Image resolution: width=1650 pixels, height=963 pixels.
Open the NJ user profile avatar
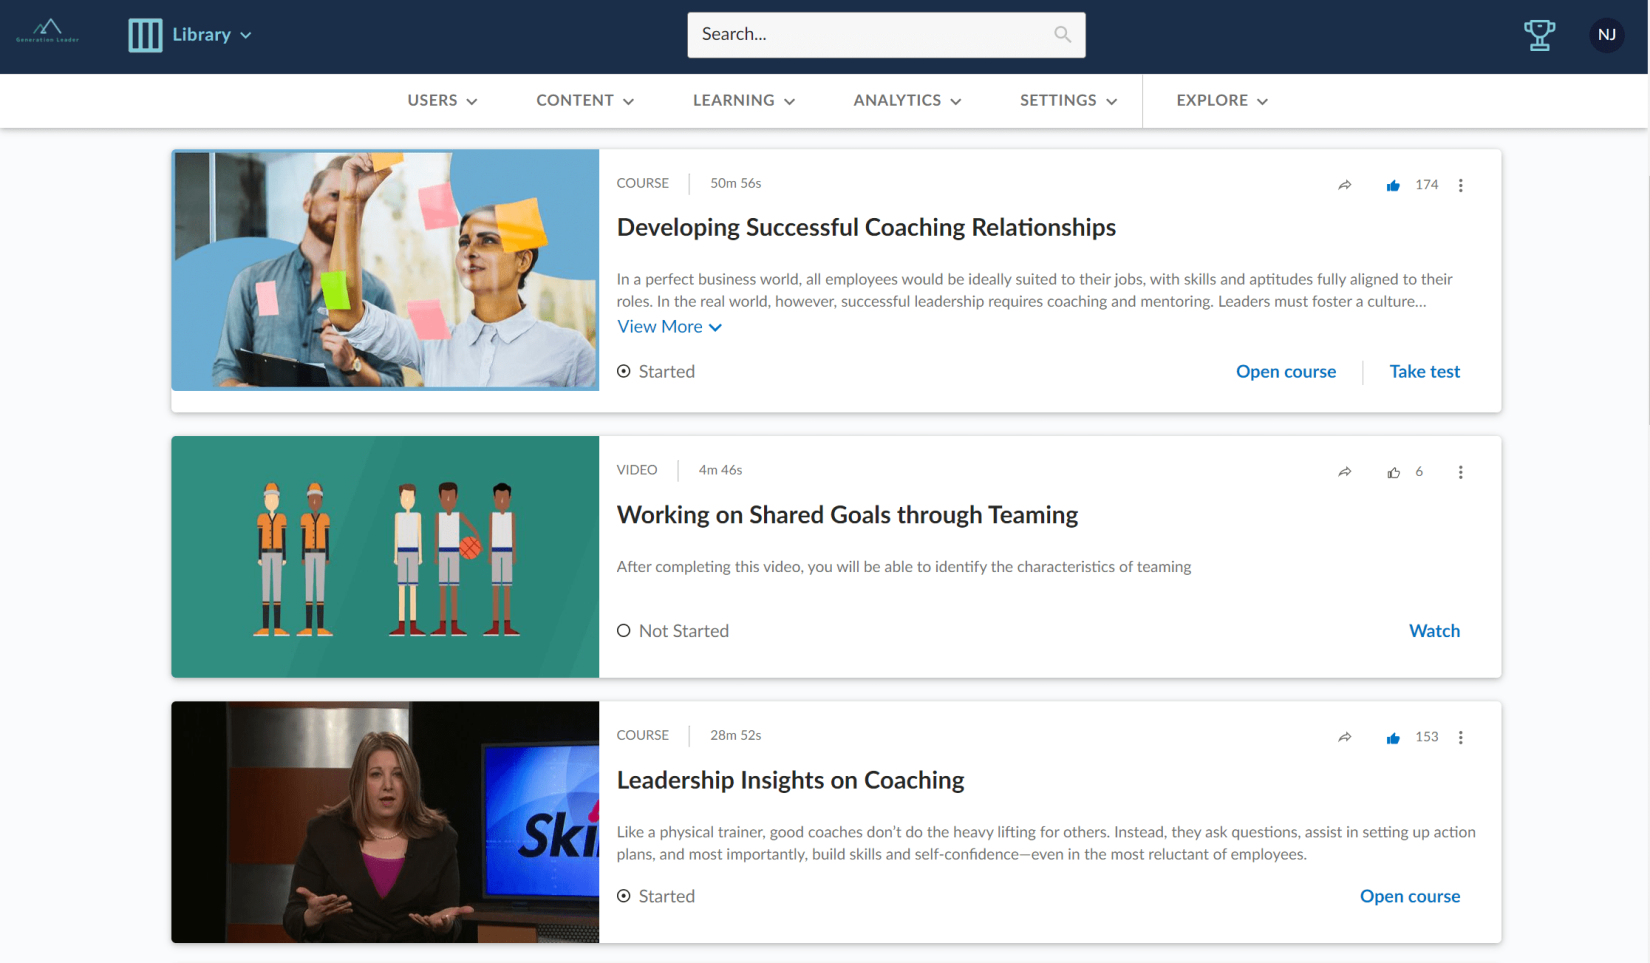coord(1607,35)
